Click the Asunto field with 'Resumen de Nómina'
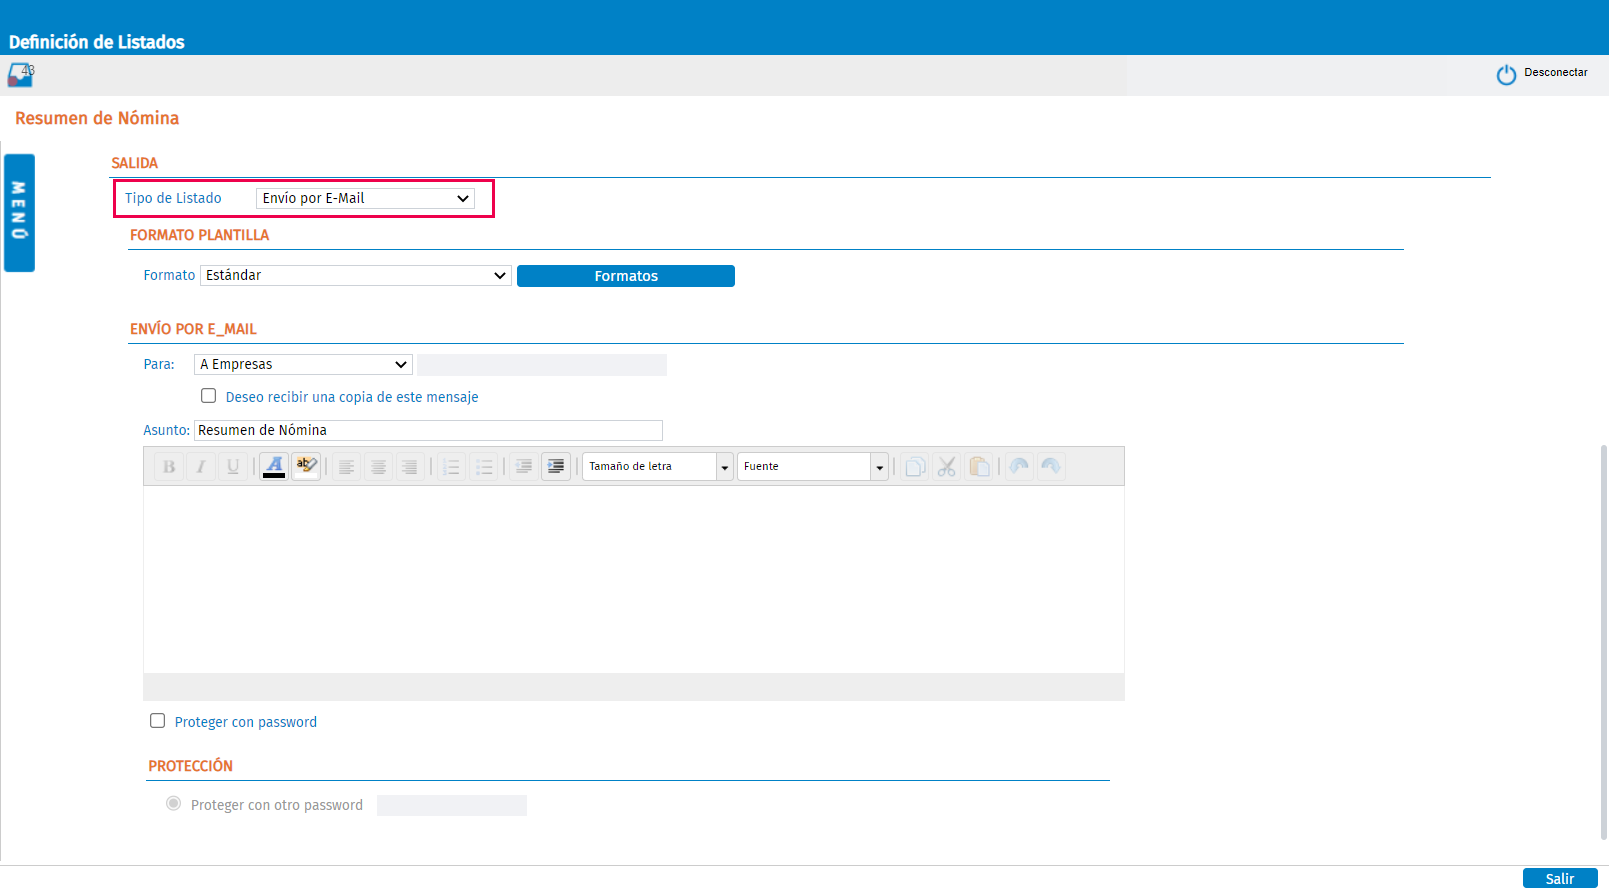1609x891 pixels. click(428, 430)
